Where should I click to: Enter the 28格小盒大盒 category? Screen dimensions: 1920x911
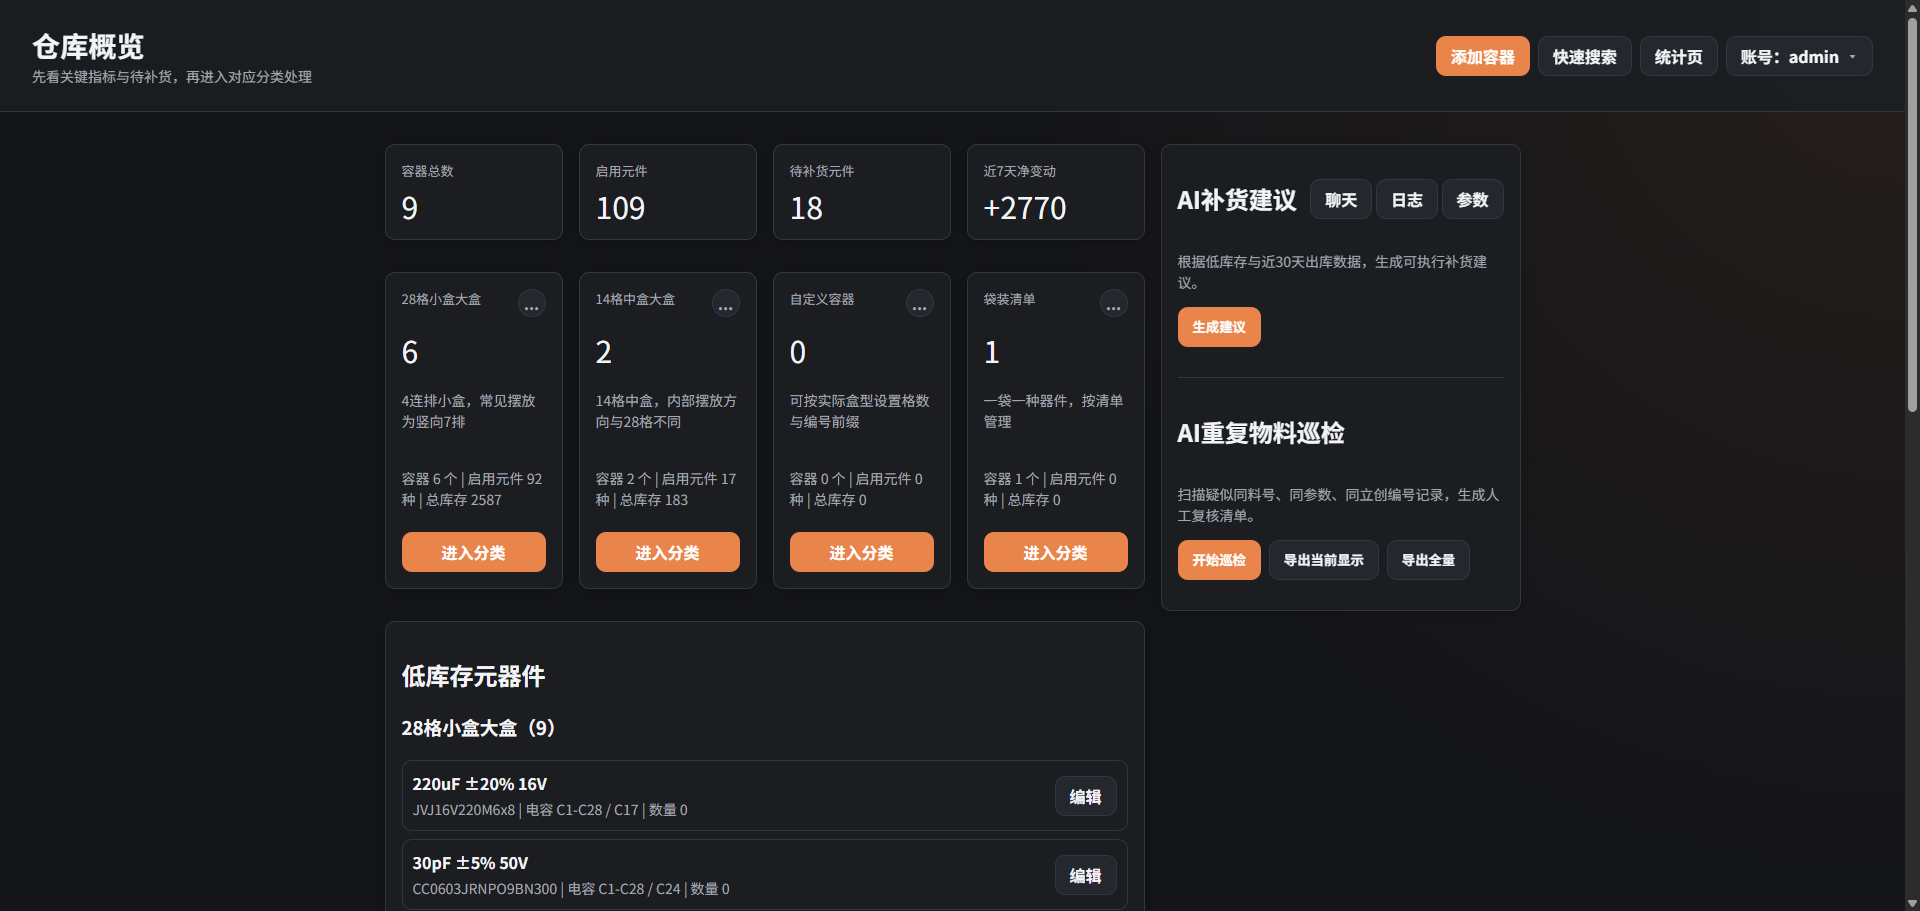pyautogui.click(x=473, y=552)
